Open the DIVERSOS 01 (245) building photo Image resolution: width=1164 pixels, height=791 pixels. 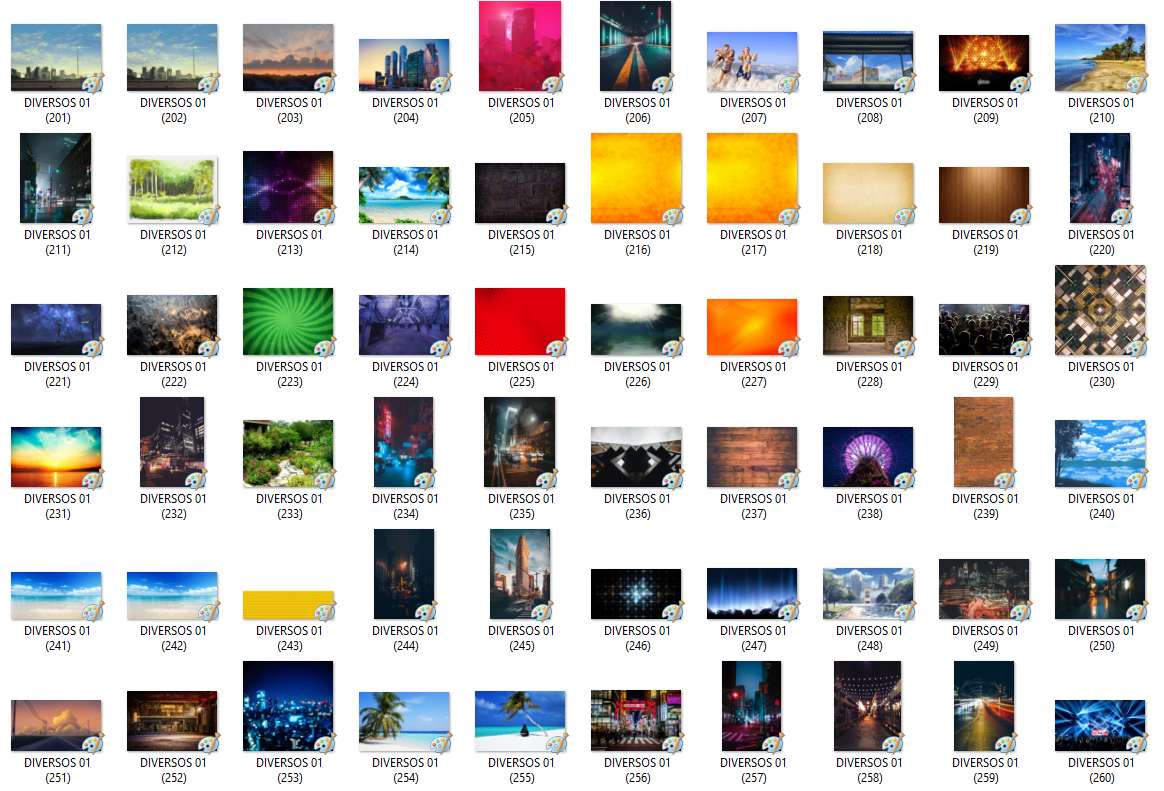point(520,575)
